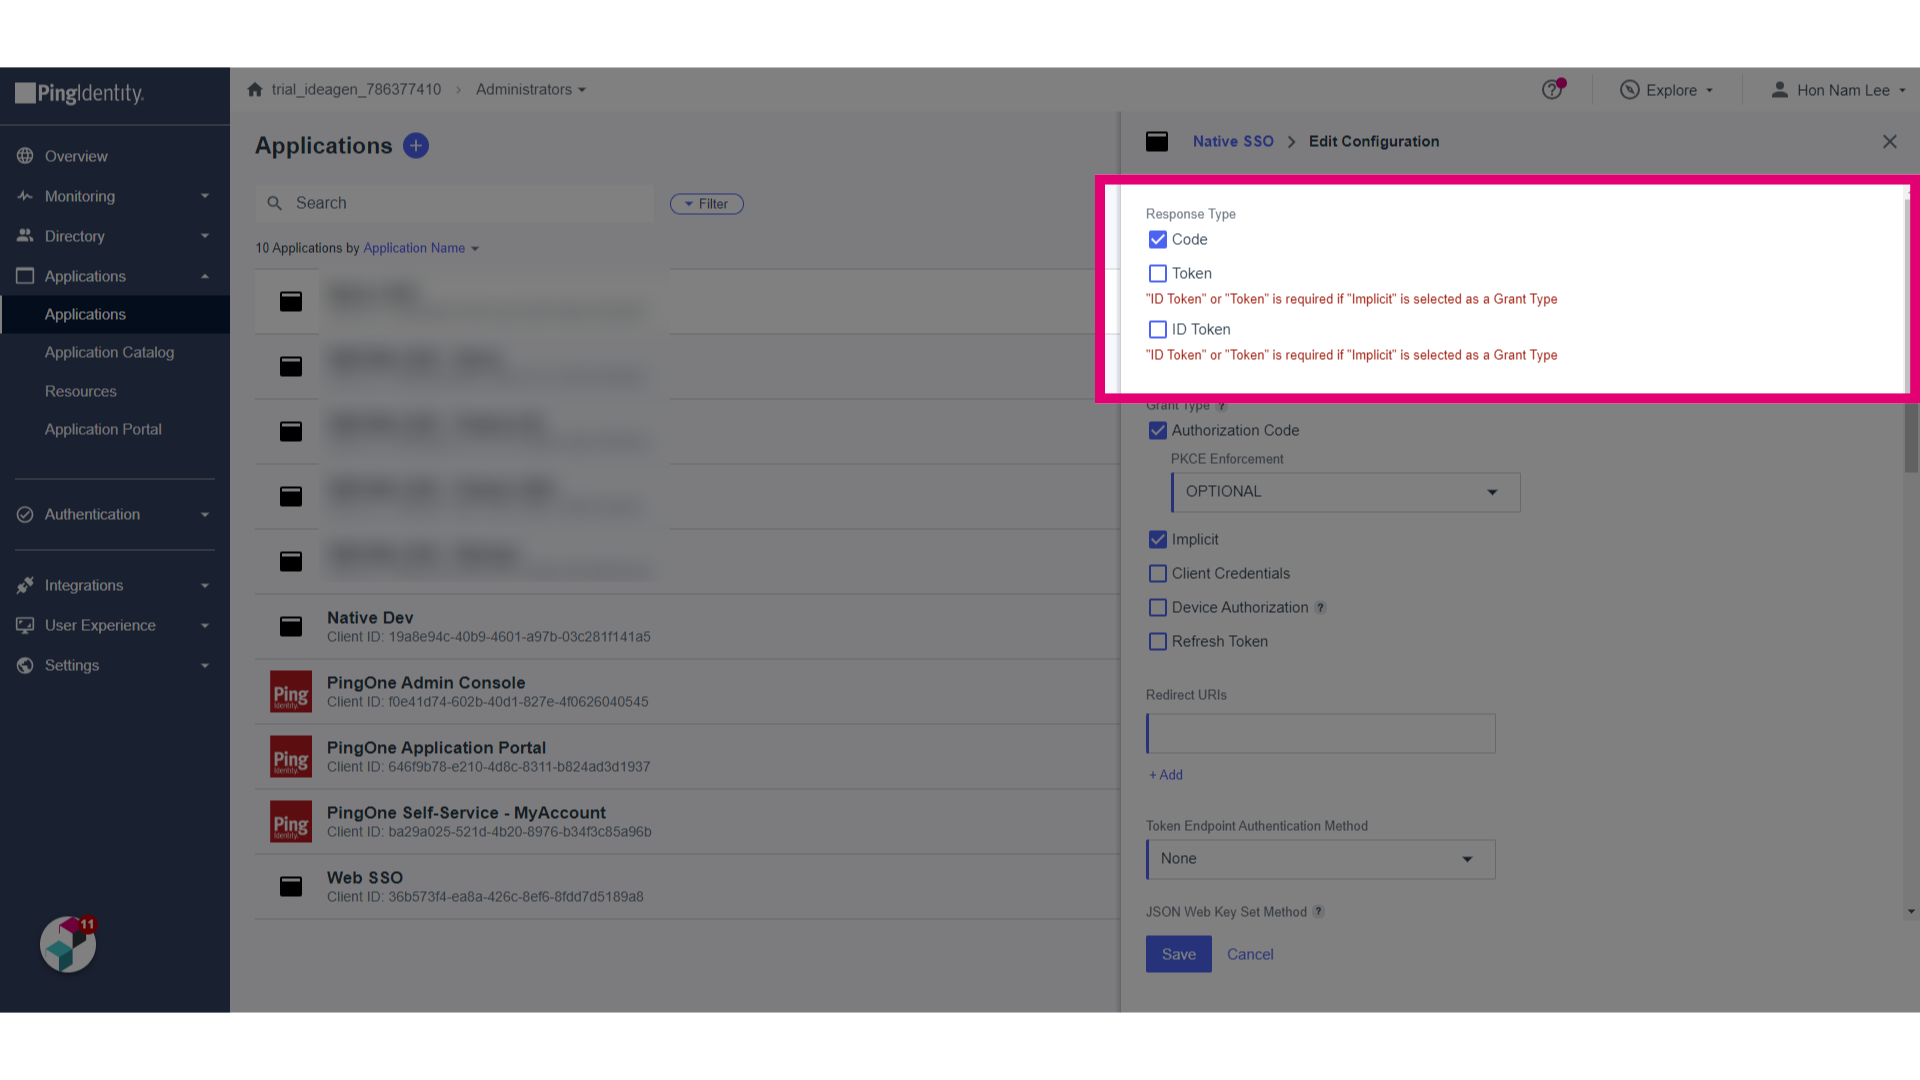The image size is (1920, 1080).
Task: Click the PingIdentity logo
Action: (80, 94)
